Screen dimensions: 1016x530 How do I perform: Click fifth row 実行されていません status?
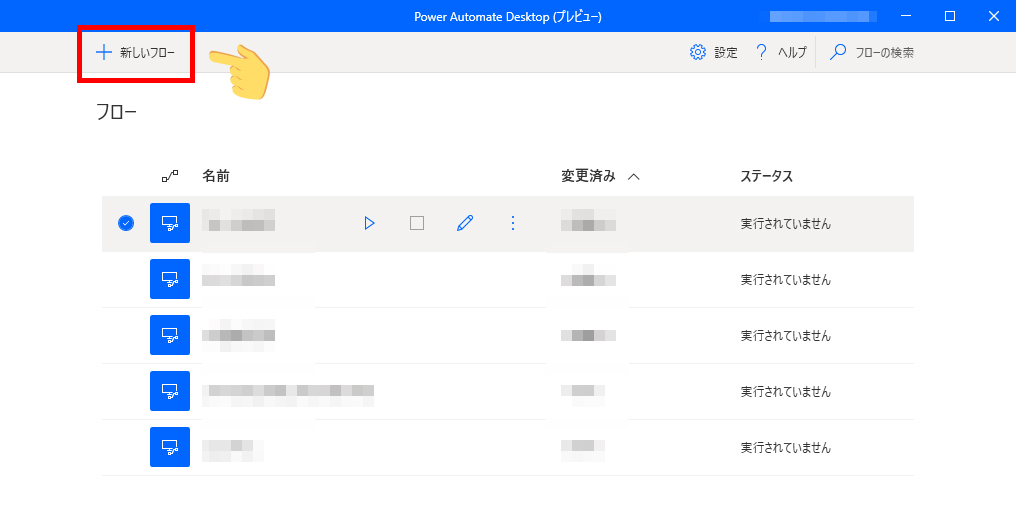click(785, 448)
